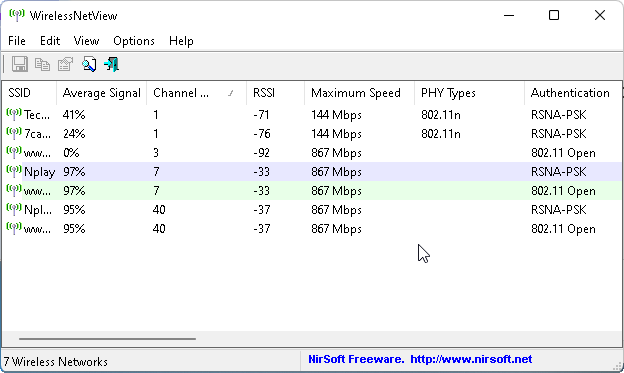This screenshot has height=373, width=624.
Task: Click the Find magnifier toolbar icon
Action: click(x=89, y=64)
